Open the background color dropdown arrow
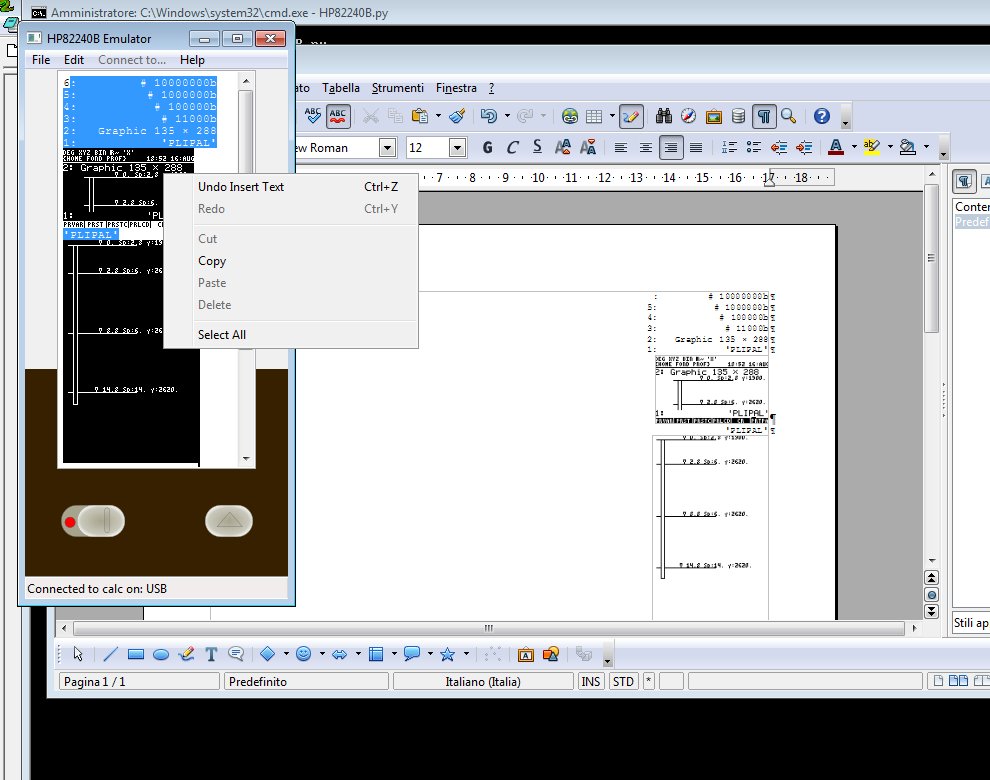This screenshot has width=990, height=780. [x=926, y=147]
